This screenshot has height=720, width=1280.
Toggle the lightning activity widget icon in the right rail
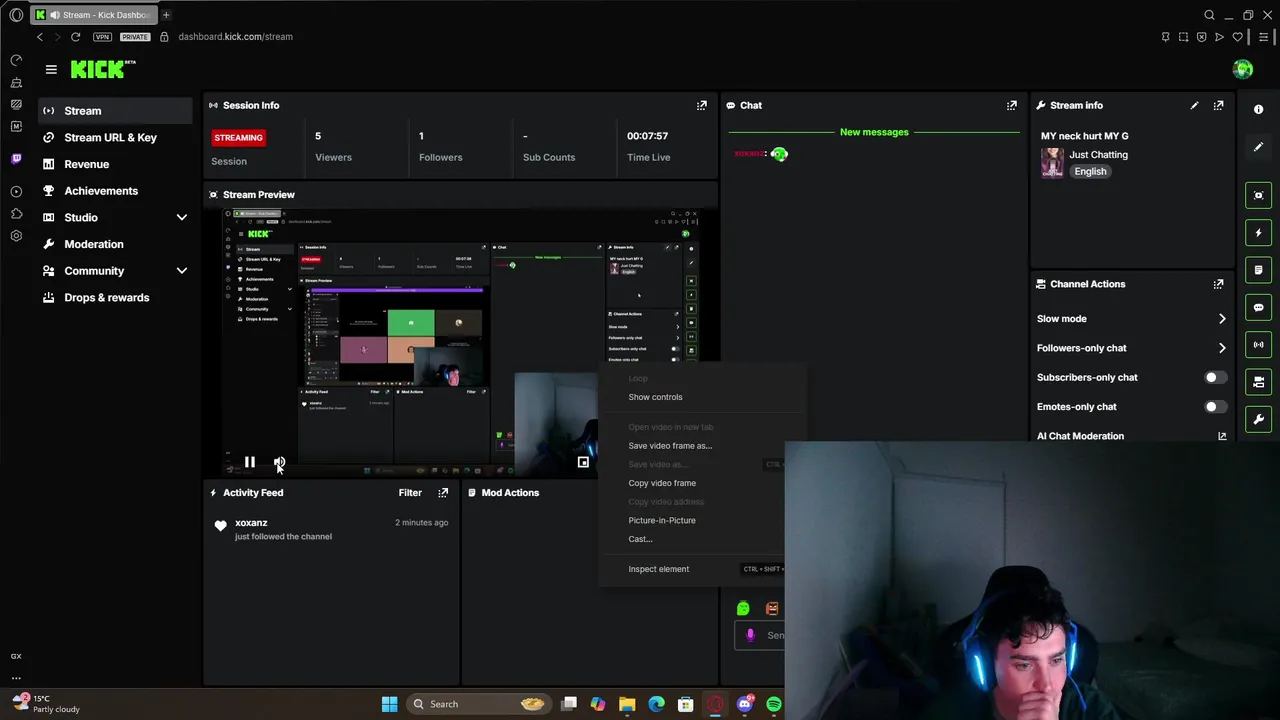(1259, 232)
